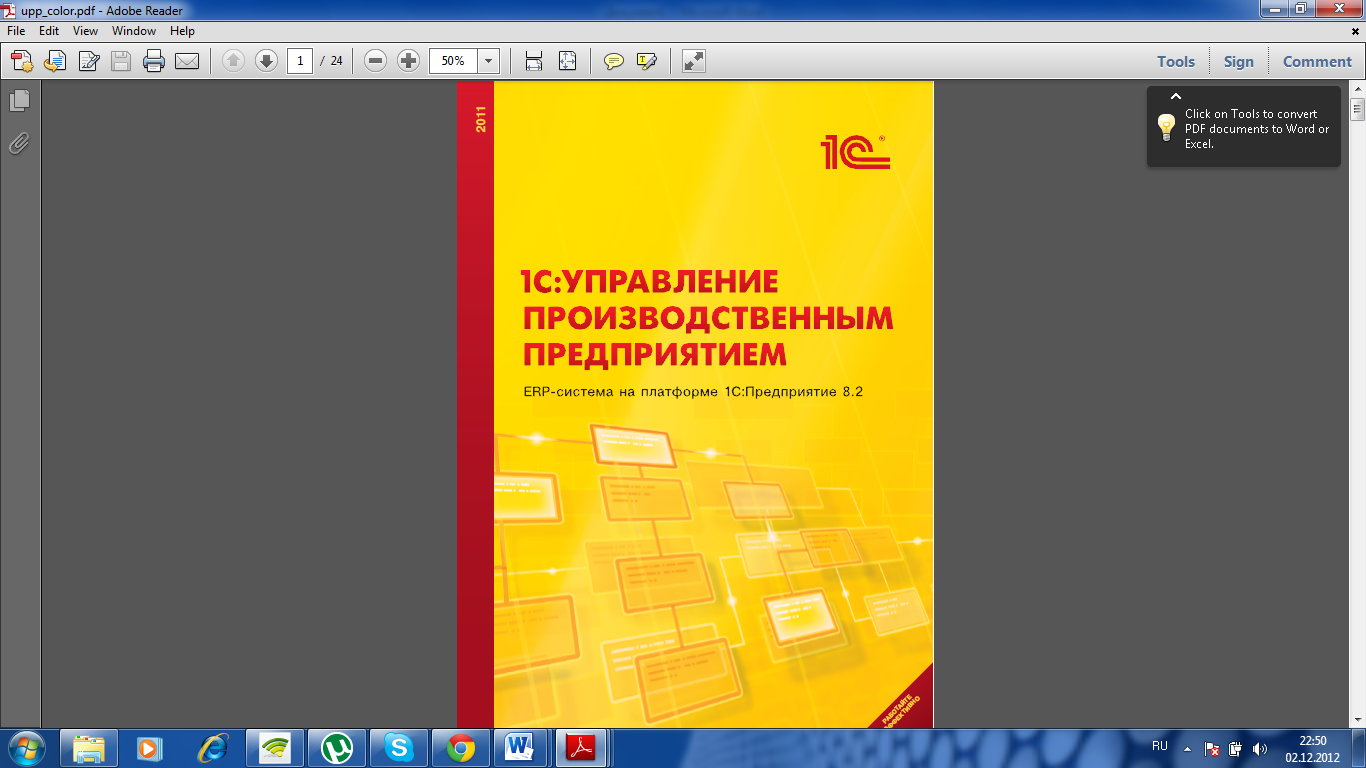Open uTorrent from the taskbar

(x=337, y=747)
